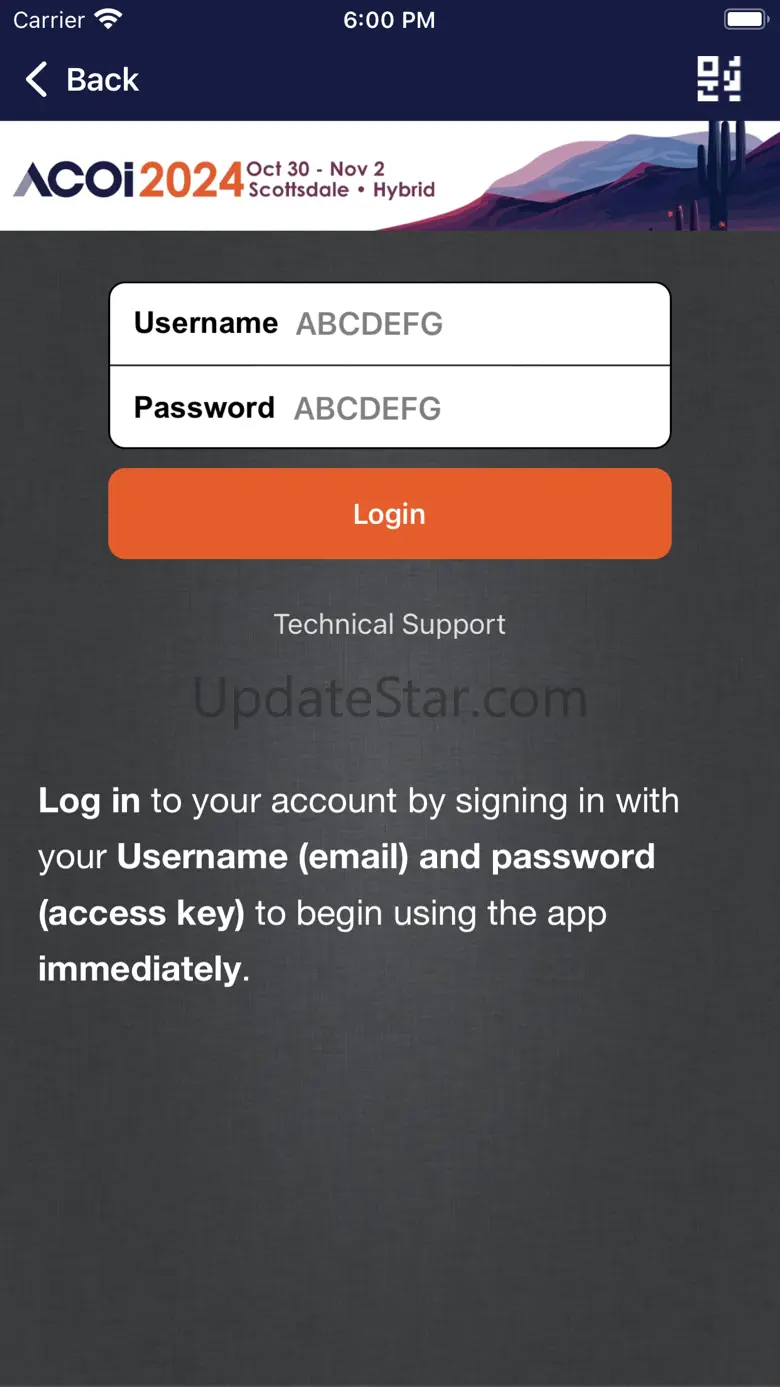This screenshot has width=780, height=1387.
Task: Click the bold Username label
Action: (206, 323)
